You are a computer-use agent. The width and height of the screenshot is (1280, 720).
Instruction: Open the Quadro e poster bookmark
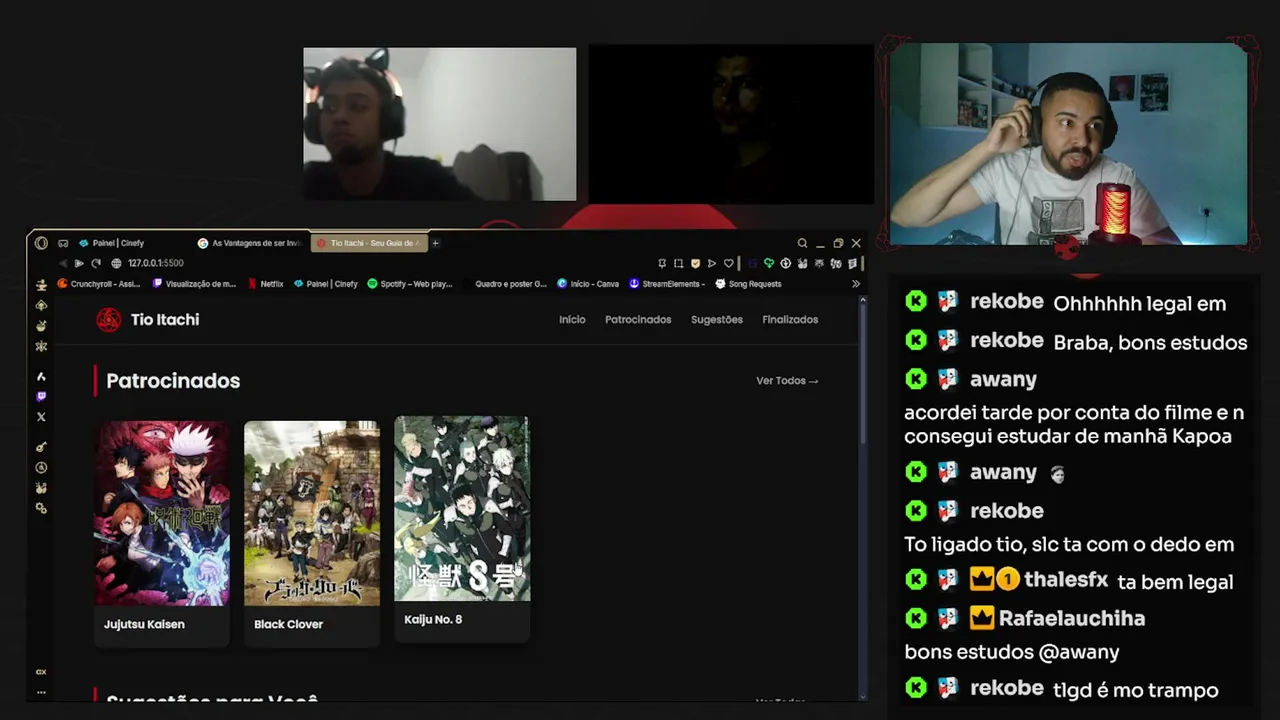505,284
